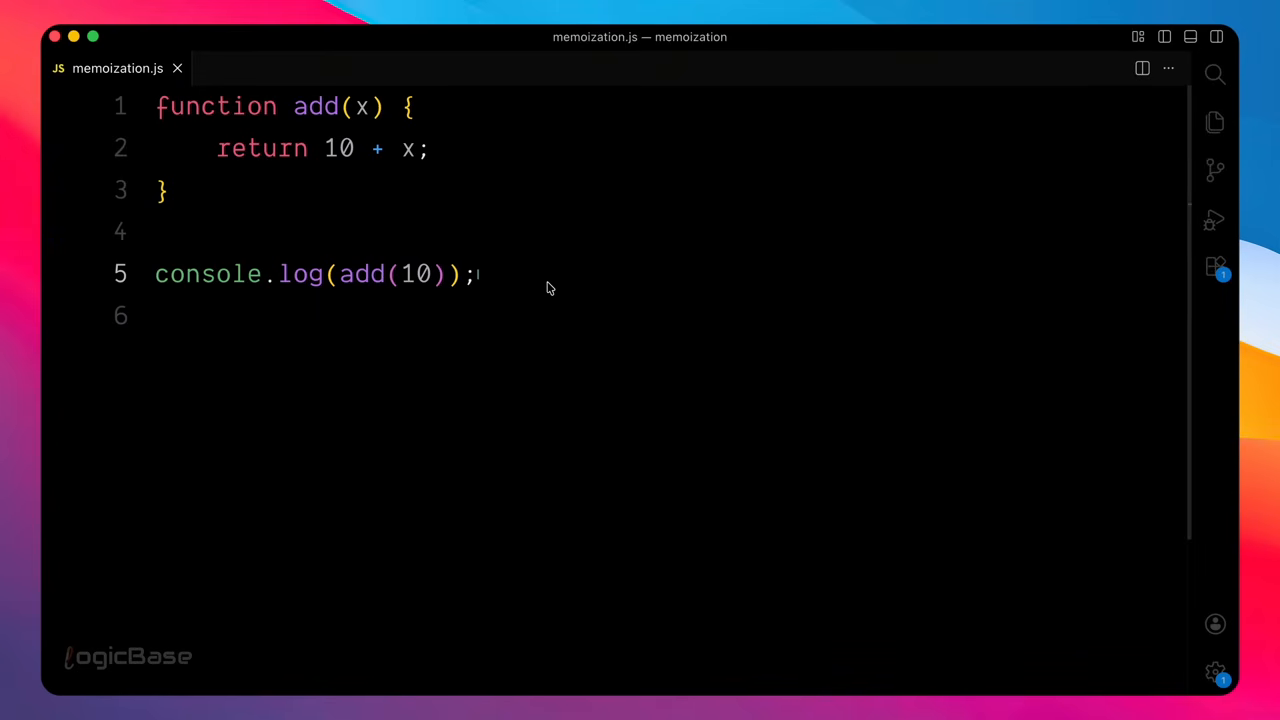1280x720 pixels.
Task: Toggle the secondary side bar from the title bar
Action: coord(1216,37)
